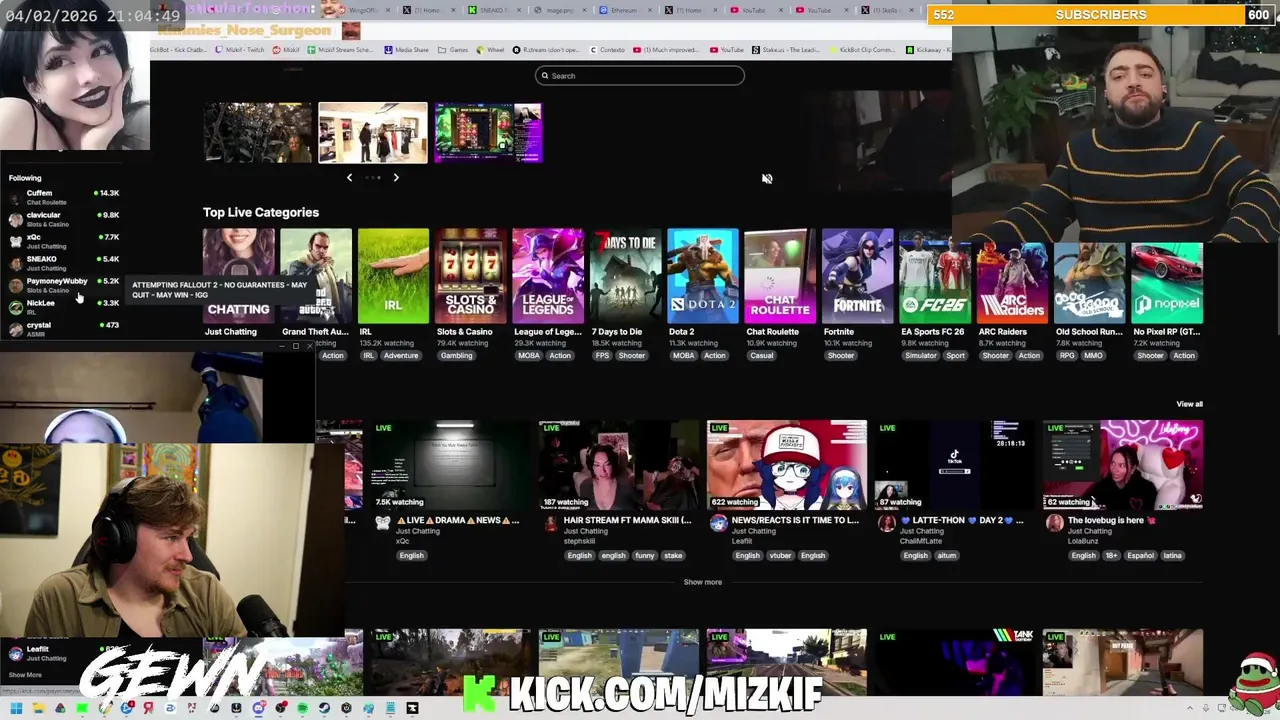This screenshot has height=720, width=1280.
Task: Click the FPS tag under 7 Days to Die
Action: click(602, 356)
